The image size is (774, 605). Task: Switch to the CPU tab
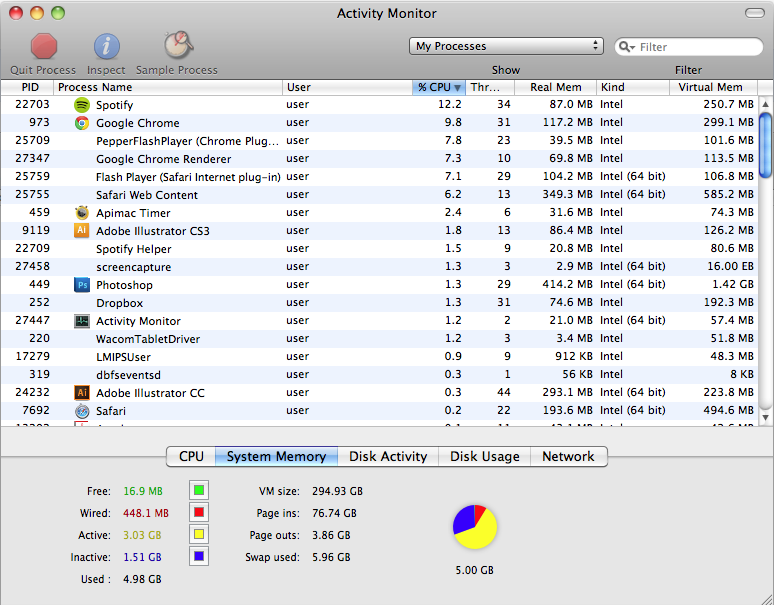pos(191,456)
